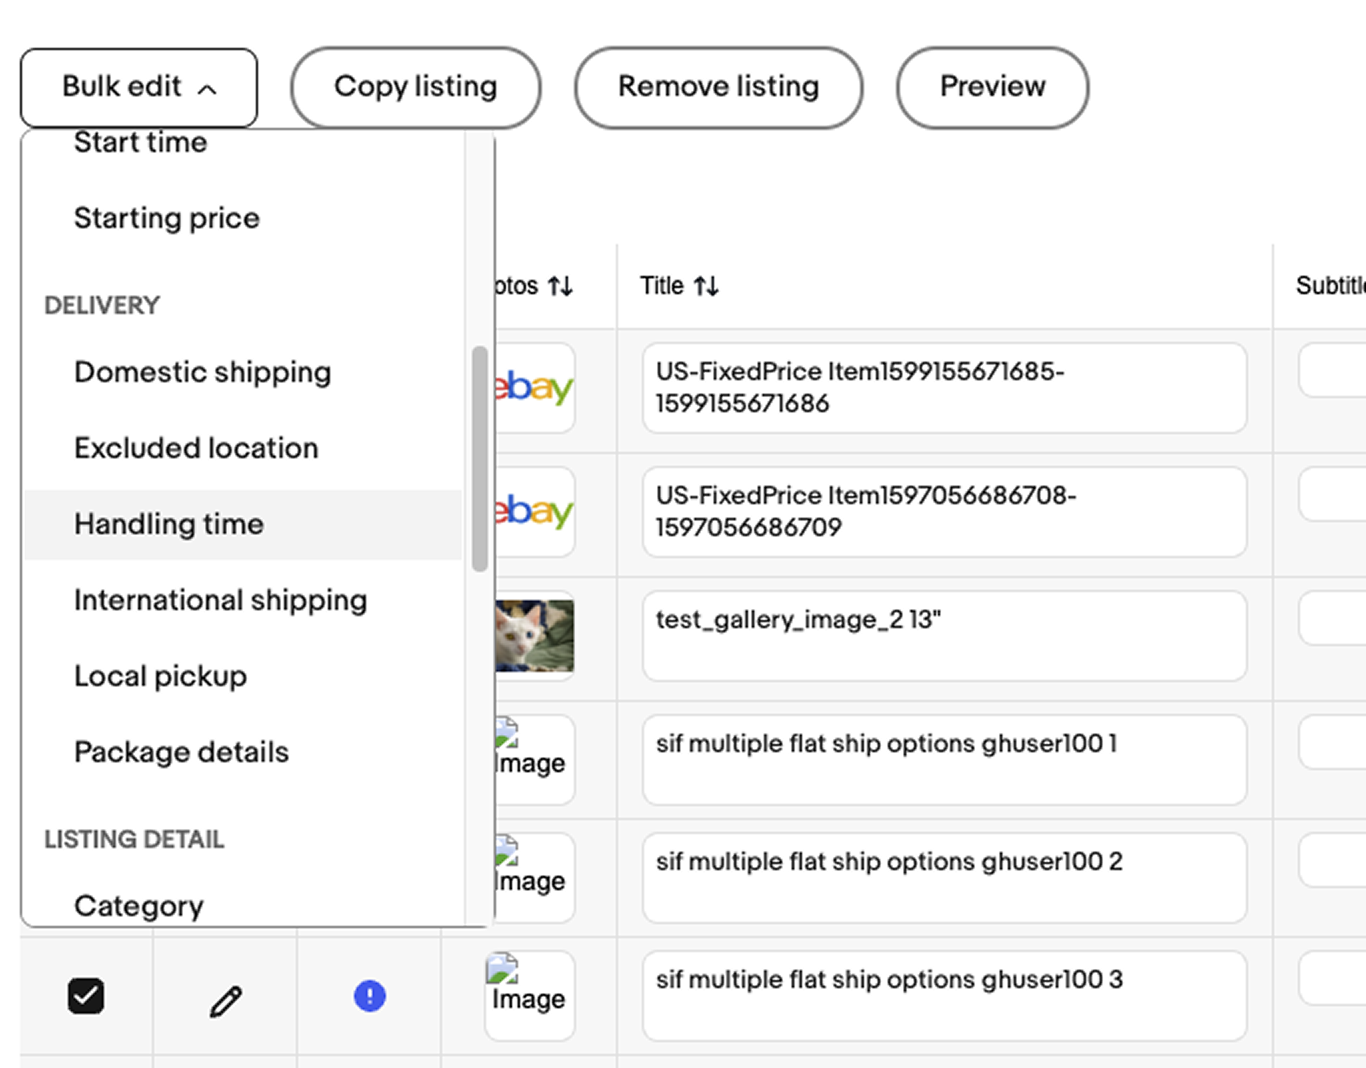
Task: Open image placeholder for ghuser100 1 row
Action: [x=534, y=760]
